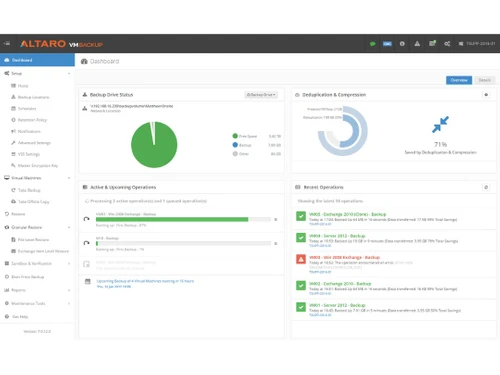Collapse the Granular Restore section arrow
This screenshot has width=500, height=375.
click(x=69, y=227)
